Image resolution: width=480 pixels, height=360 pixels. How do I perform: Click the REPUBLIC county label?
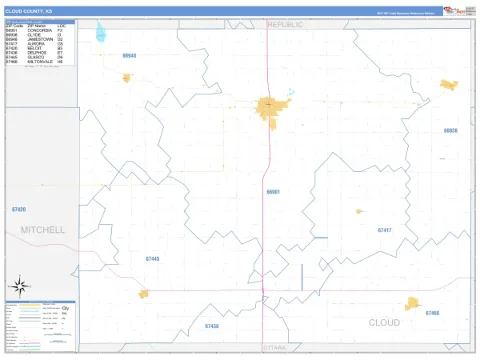coord(285,25)
